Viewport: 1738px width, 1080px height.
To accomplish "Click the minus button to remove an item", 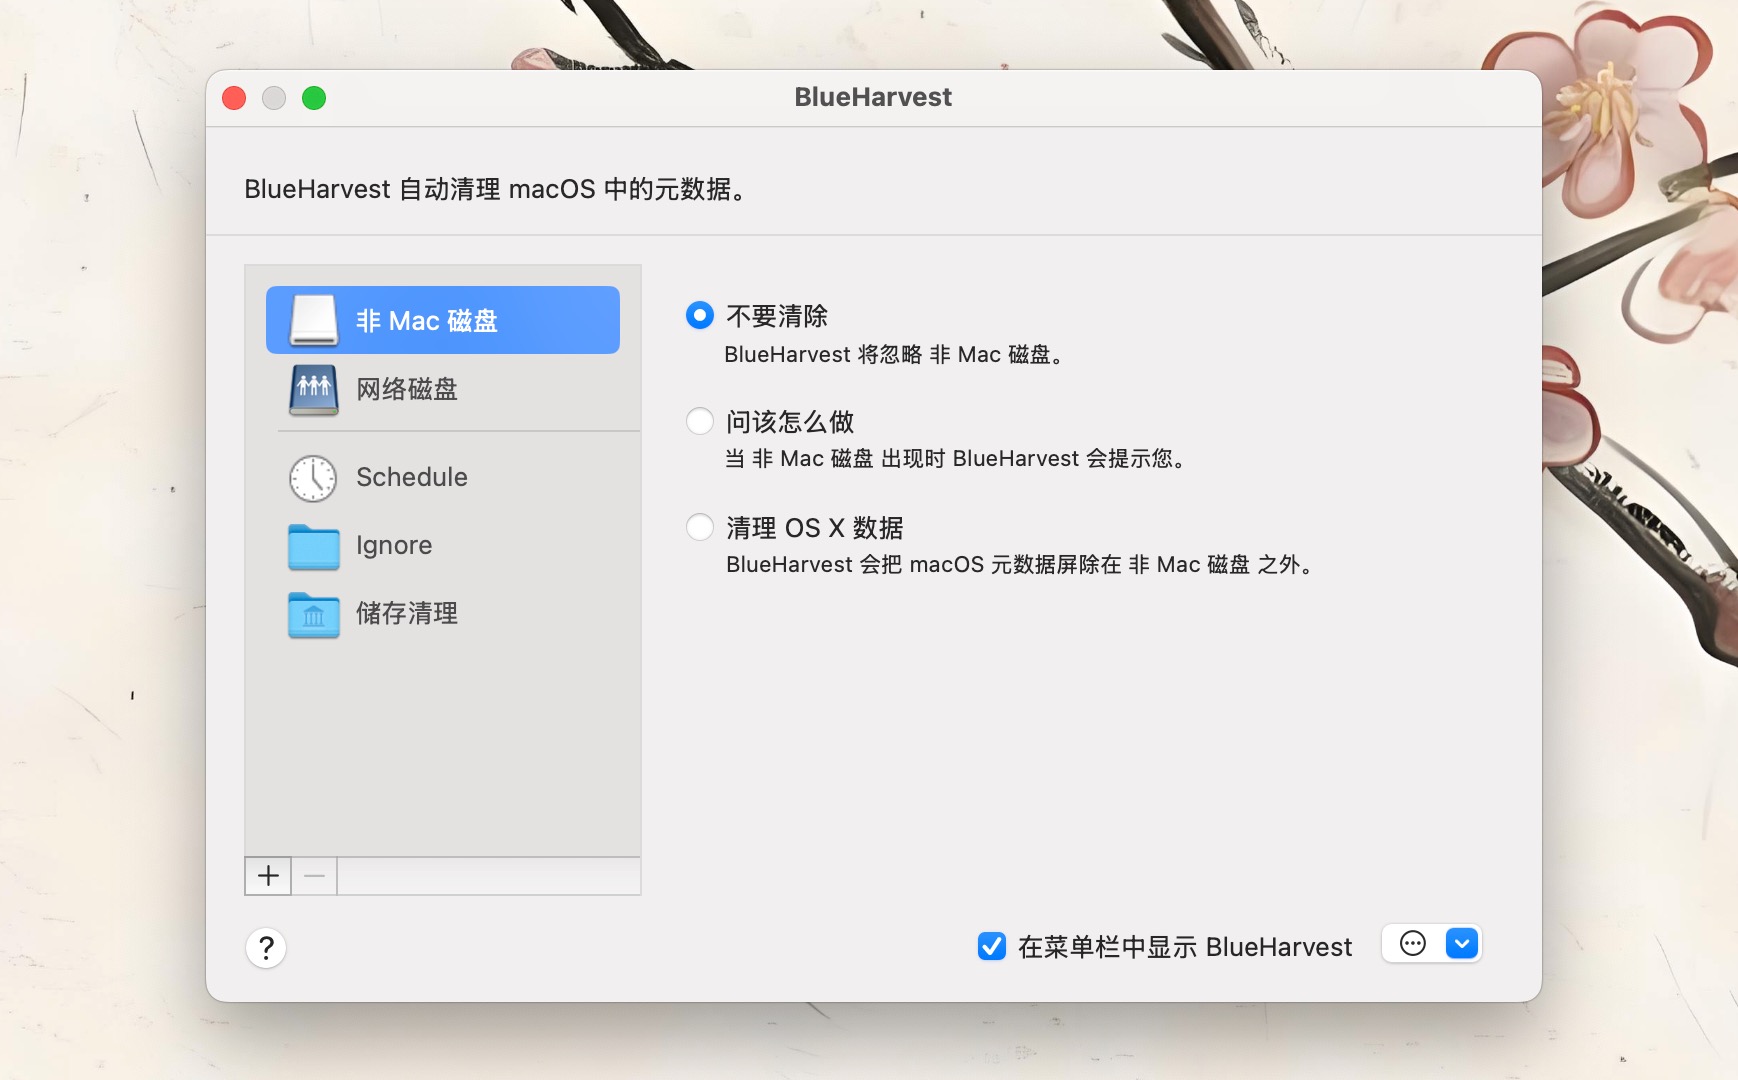I will [x=314, y=876].
